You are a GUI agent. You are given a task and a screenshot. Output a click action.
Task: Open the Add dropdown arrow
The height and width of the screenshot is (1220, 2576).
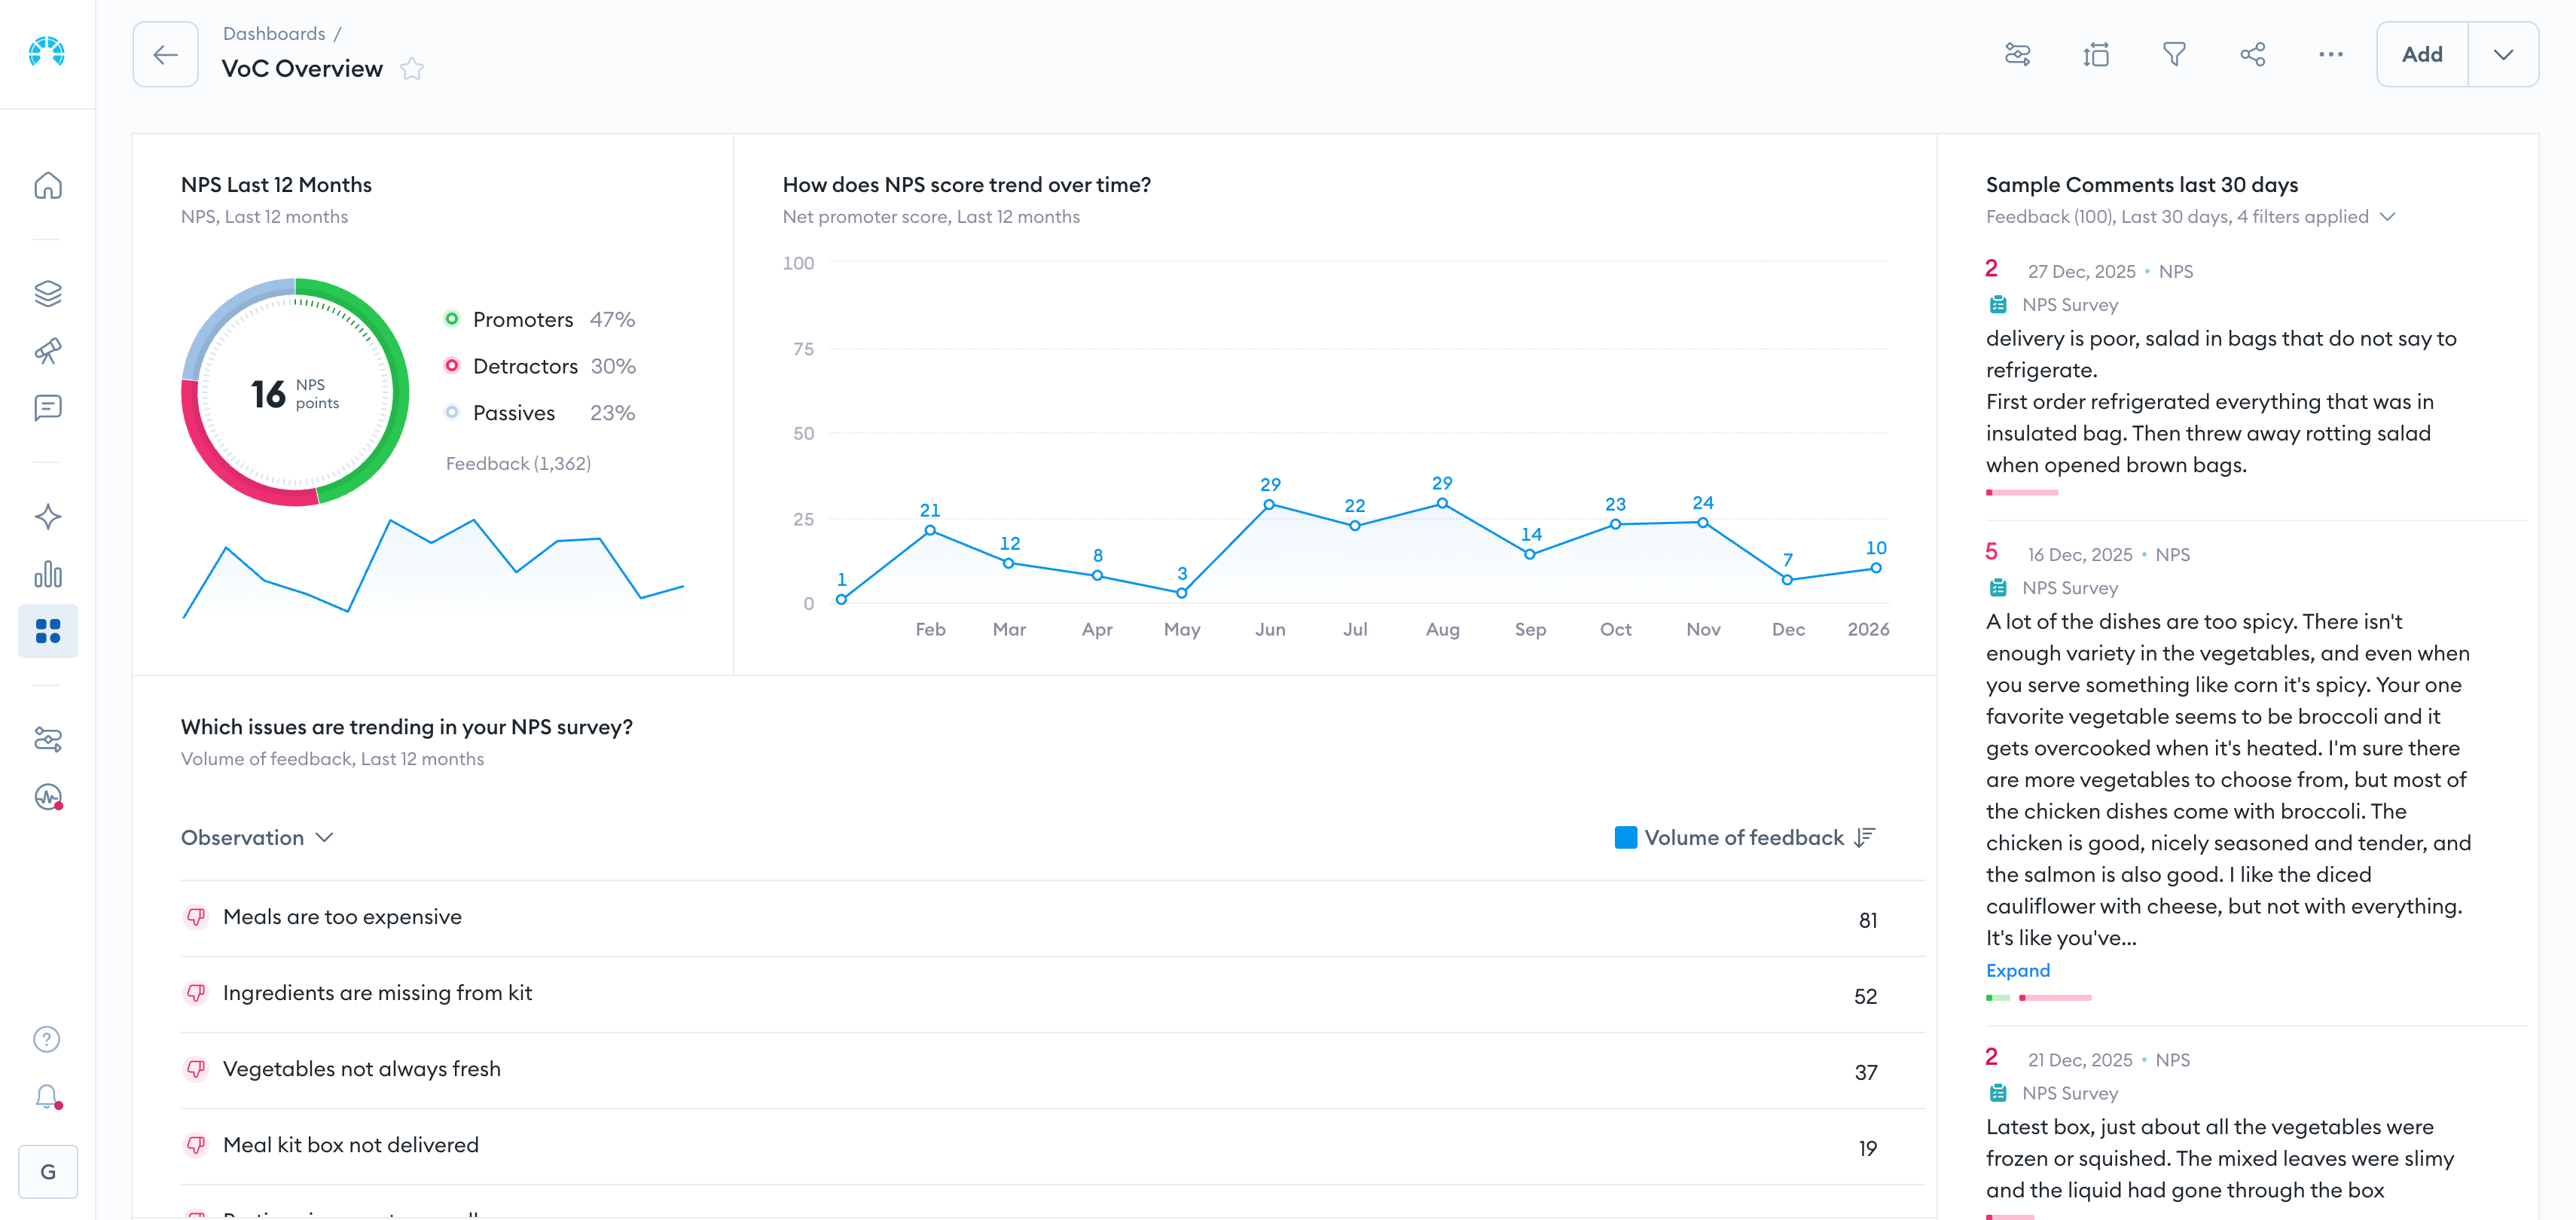2503,54
